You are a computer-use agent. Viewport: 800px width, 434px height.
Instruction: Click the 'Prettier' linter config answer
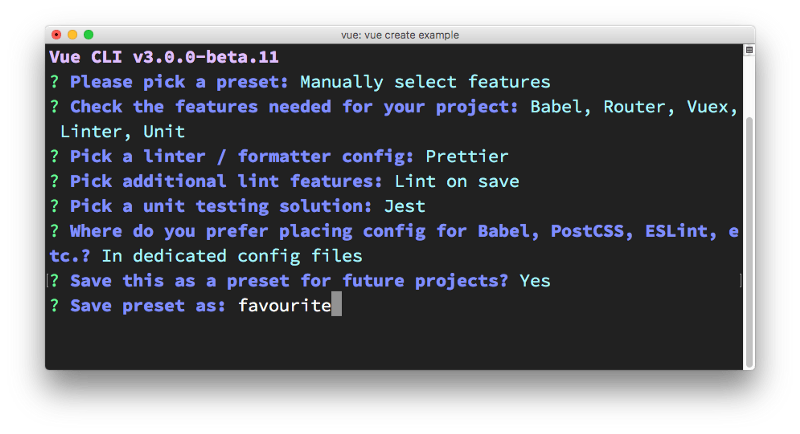click(x=467, y=156)
